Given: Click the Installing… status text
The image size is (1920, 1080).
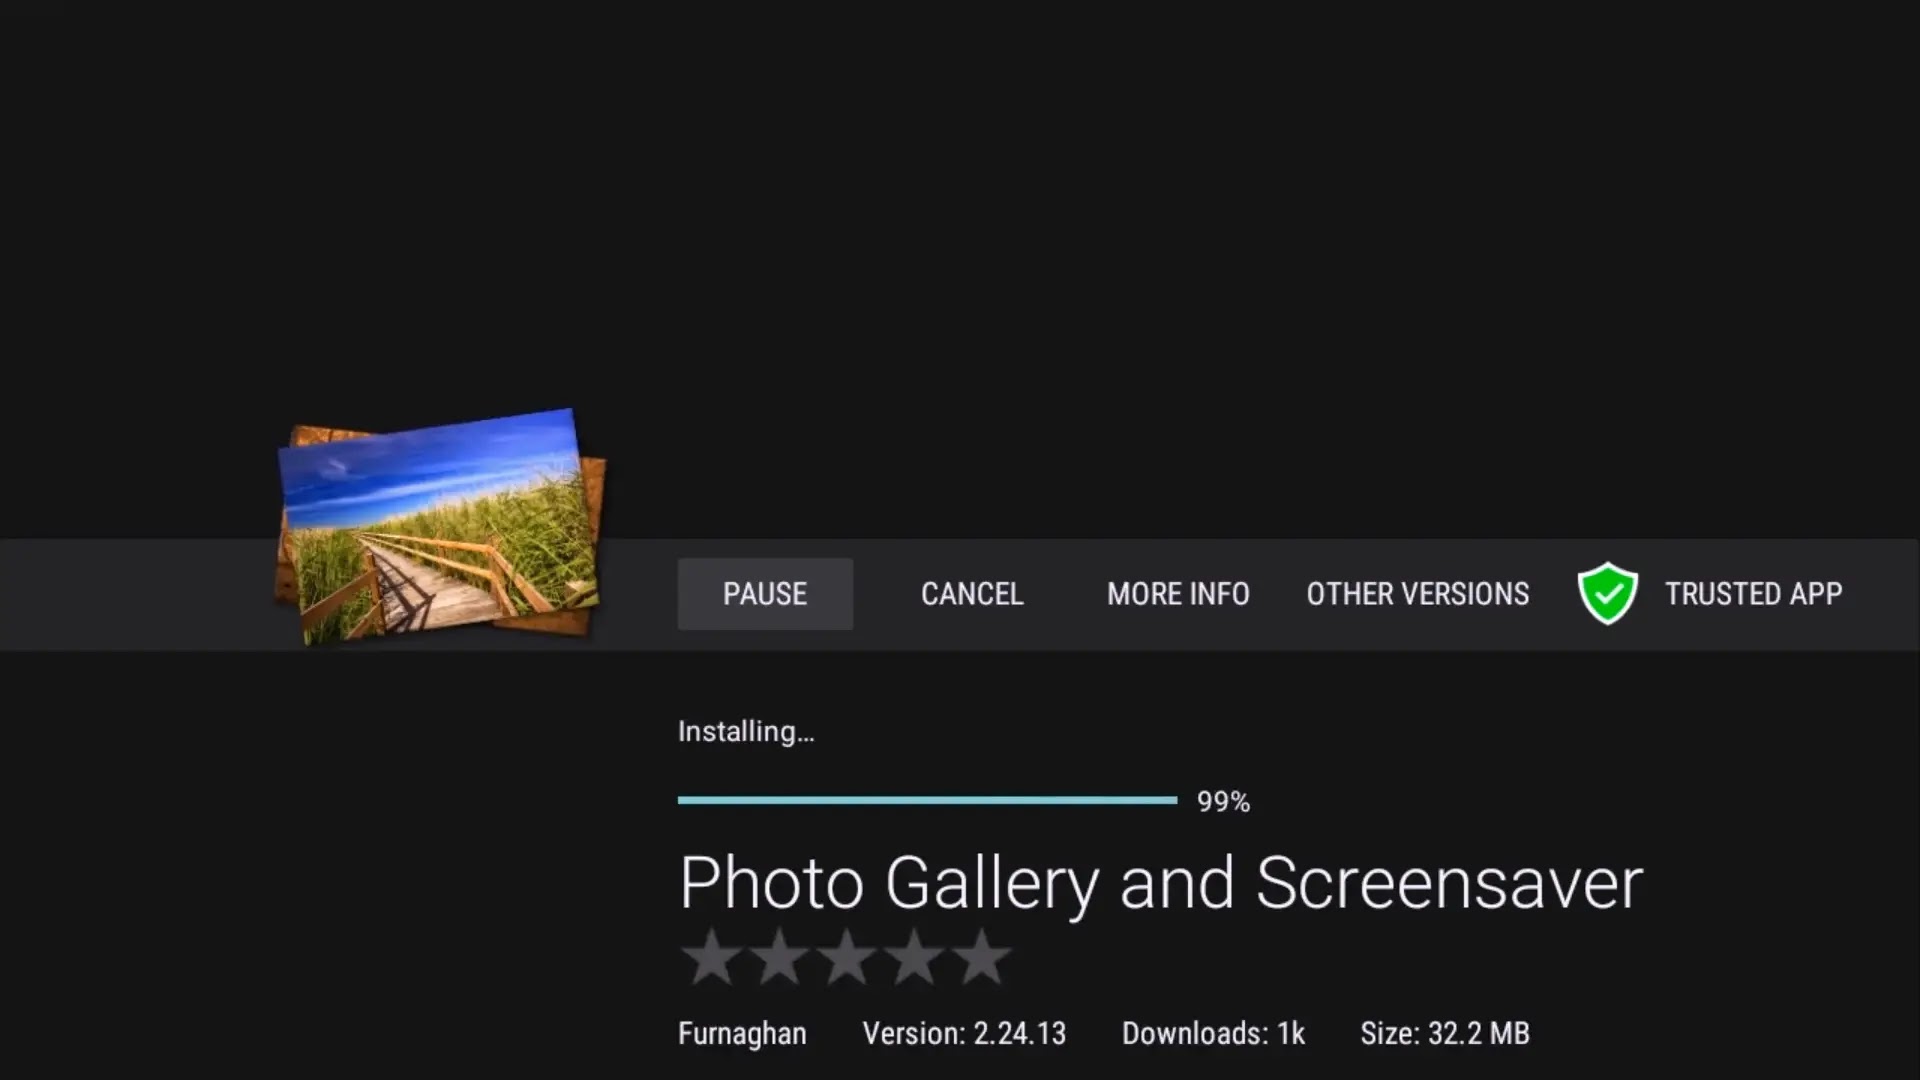Looking at the screenshot, I should [746, 732].
